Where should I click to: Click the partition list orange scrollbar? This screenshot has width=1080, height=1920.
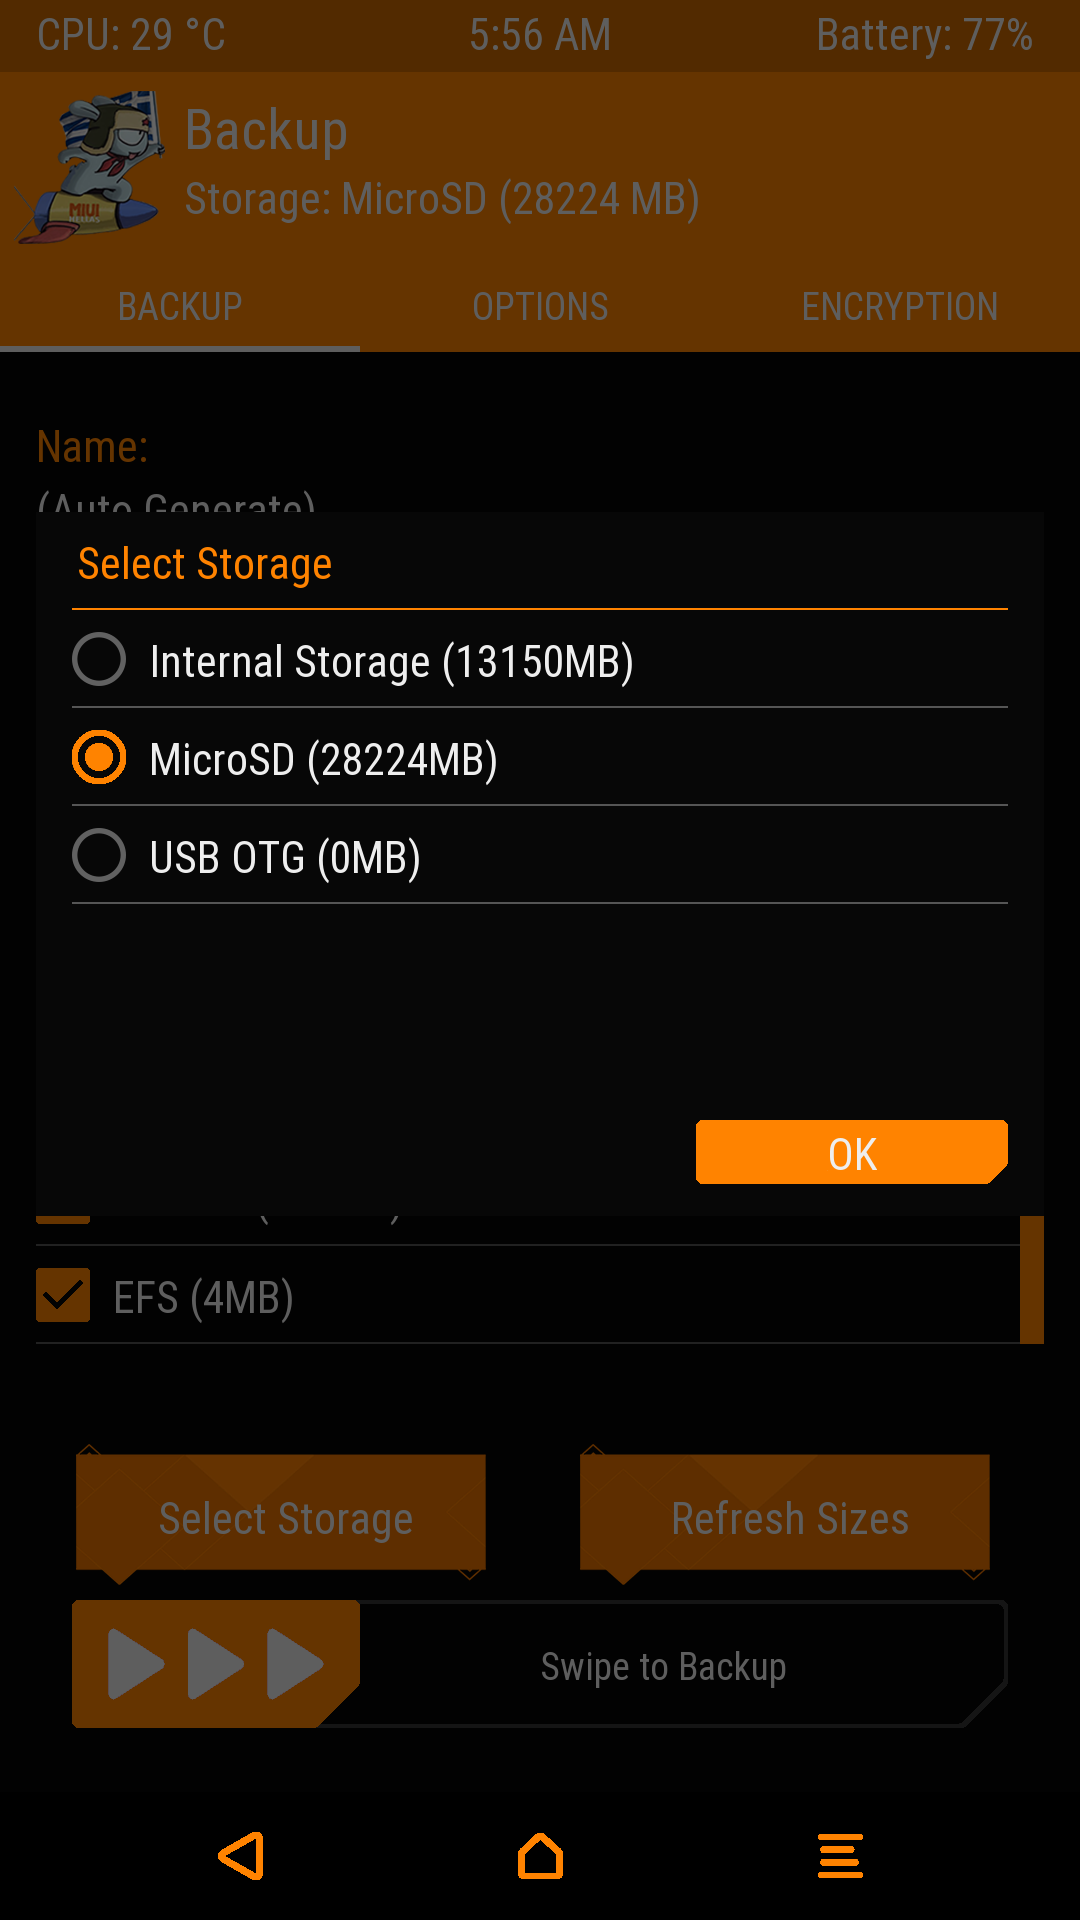pyautogui.click(x=1031, y=1279)
